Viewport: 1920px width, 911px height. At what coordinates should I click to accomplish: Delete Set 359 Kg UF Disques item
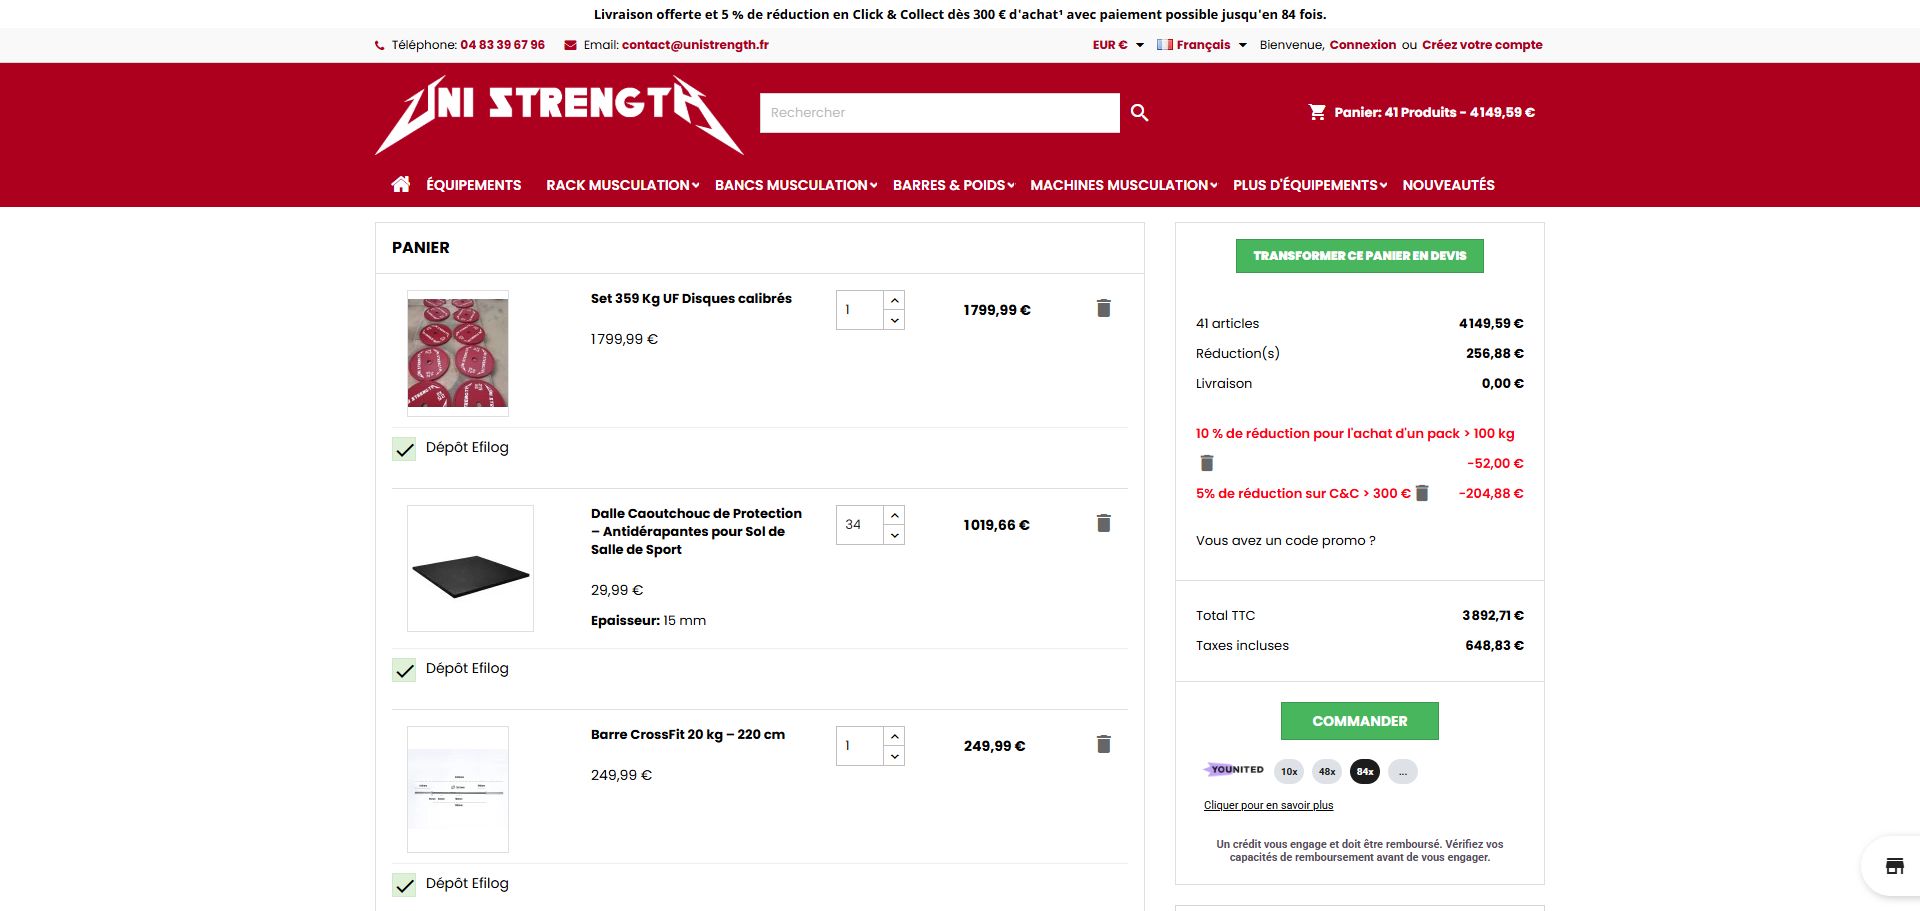[1104, 308]
